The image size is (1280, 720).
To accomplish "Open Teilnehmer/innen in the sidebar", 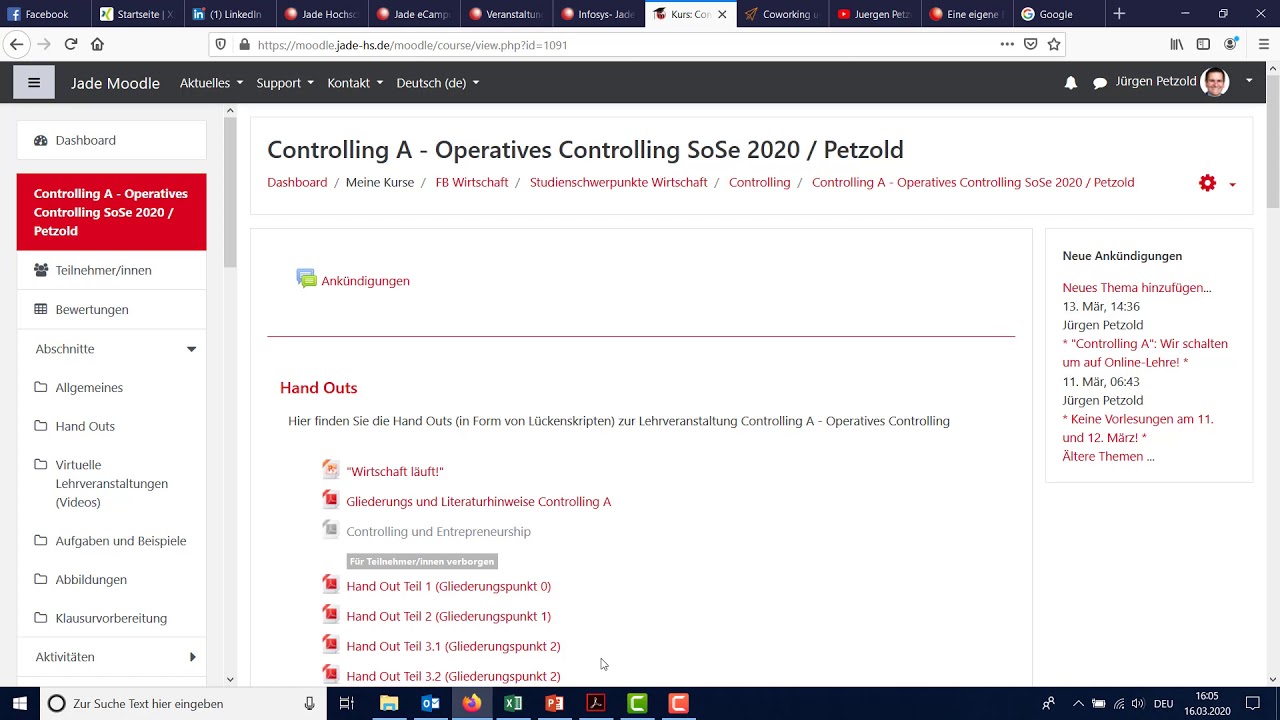I will tap(112, 270).
